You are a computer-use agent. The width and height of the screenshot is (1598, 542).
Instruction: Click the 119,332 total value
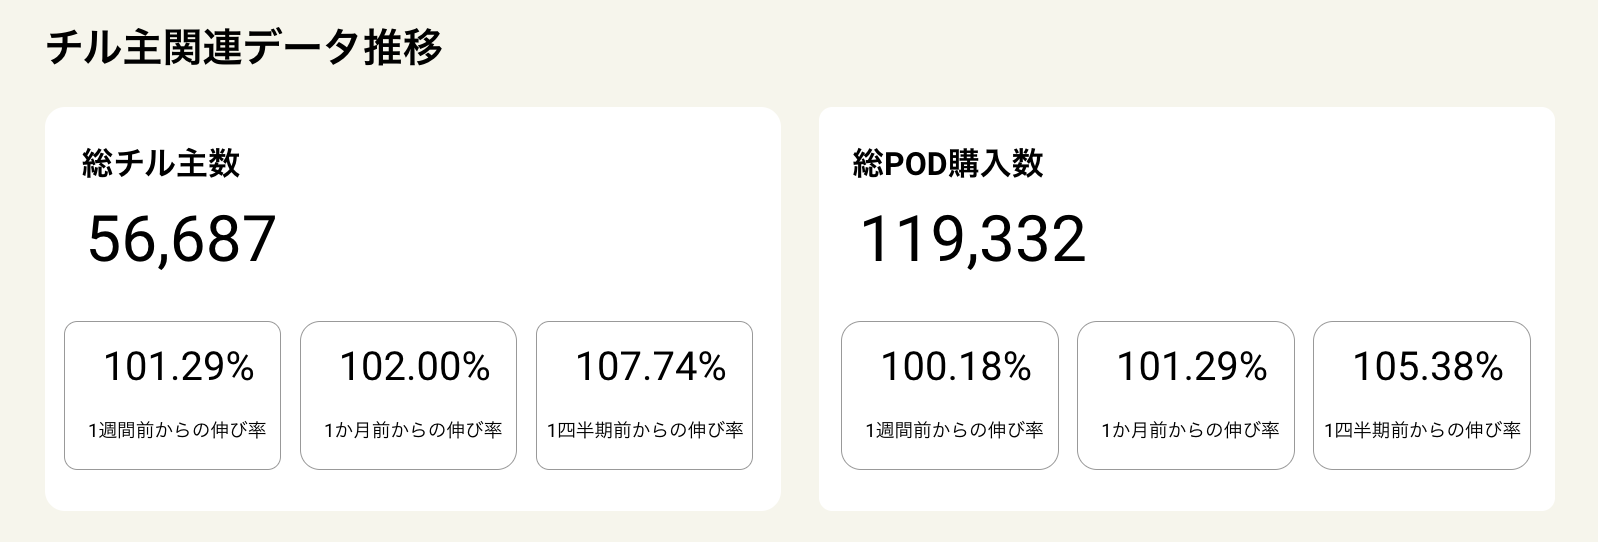click(972, 240)
